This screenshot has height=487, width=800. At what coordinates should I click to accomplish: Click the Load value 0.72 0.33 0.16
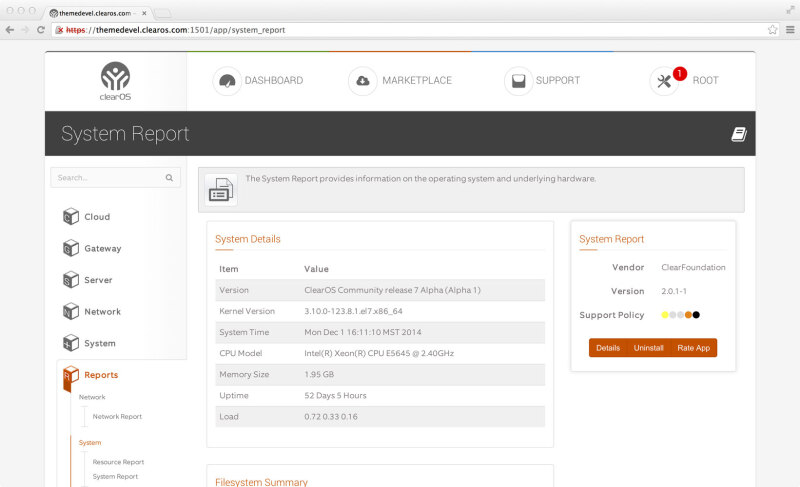coord(331,417)
